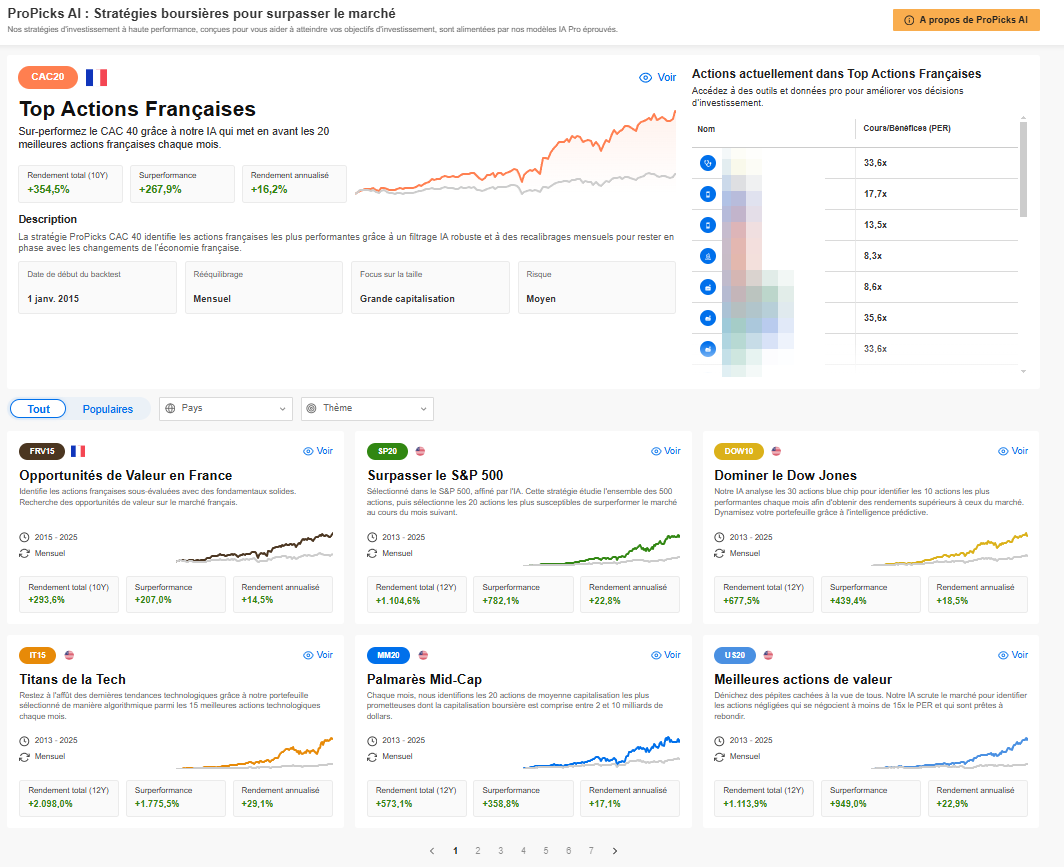
Task: Click Voir on Palmarès Mid-Cap card
Action: [x=666, y=655]
